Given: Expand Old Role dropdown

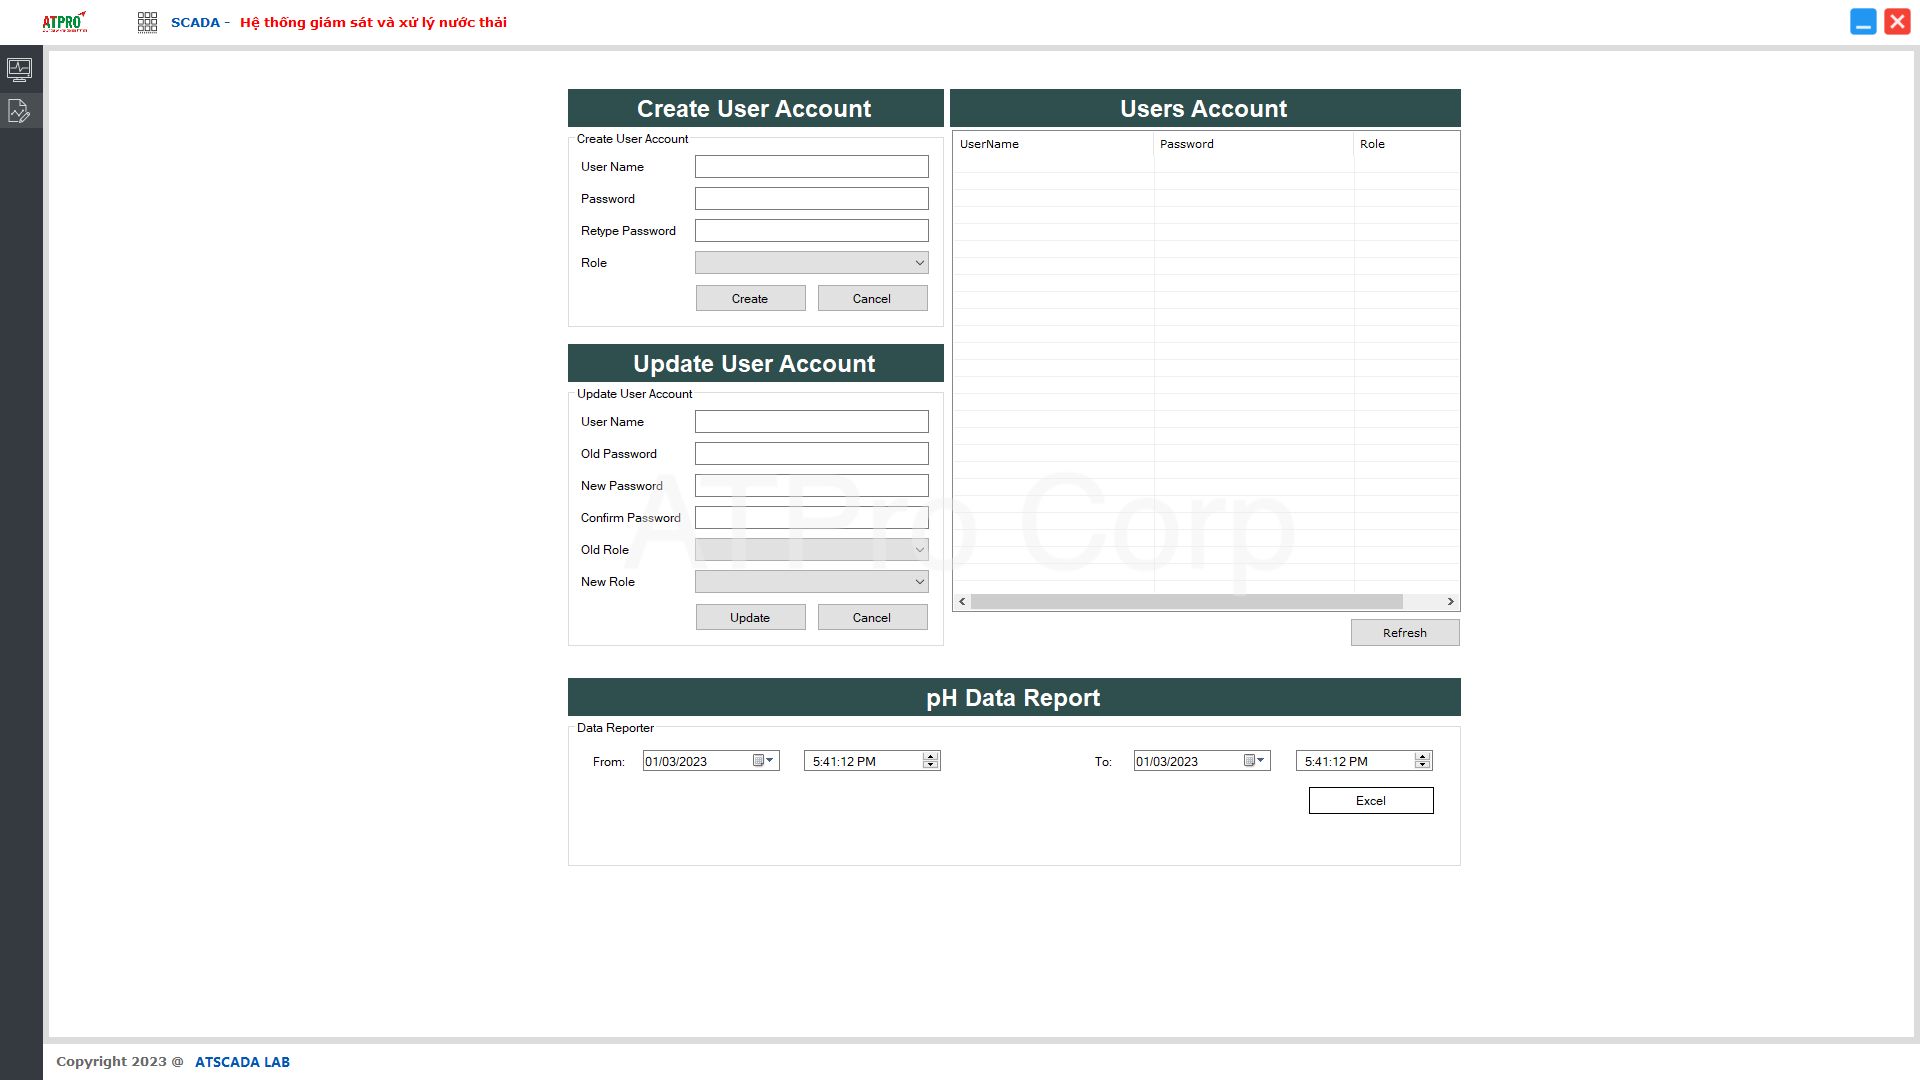Looking at the screenshot, I should [x=919, y=550].
